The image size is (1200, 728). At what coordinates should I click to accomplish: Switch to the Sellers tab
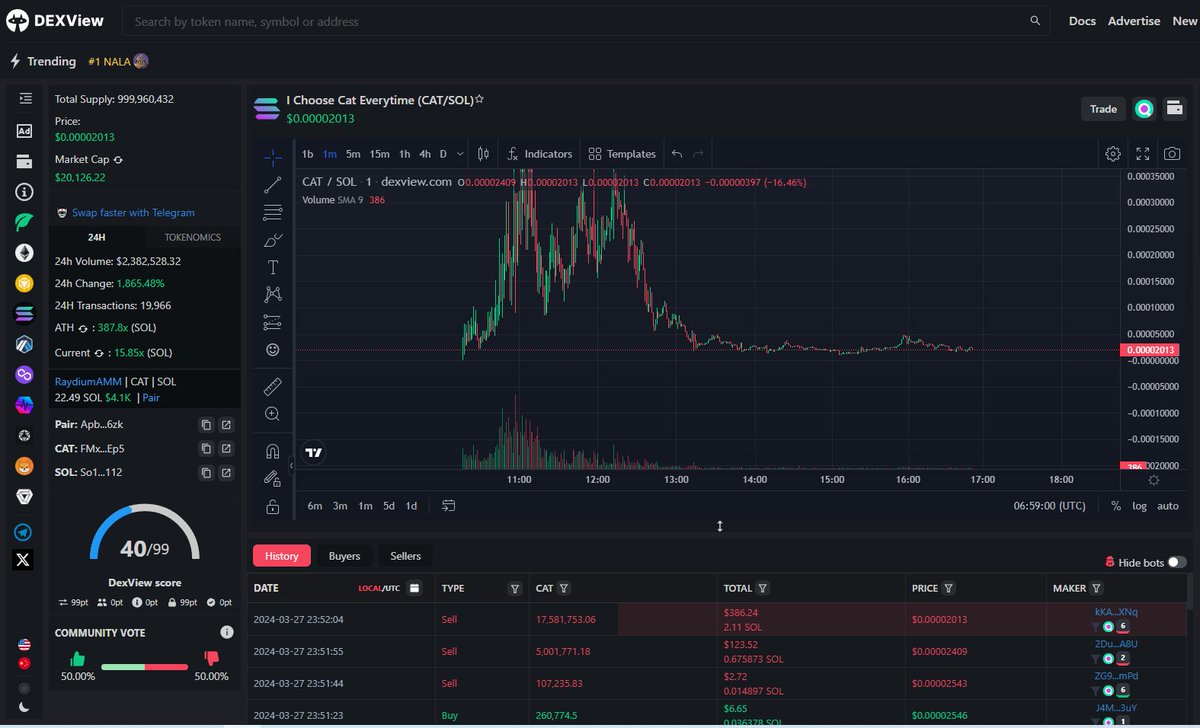(x=406, y=556)
